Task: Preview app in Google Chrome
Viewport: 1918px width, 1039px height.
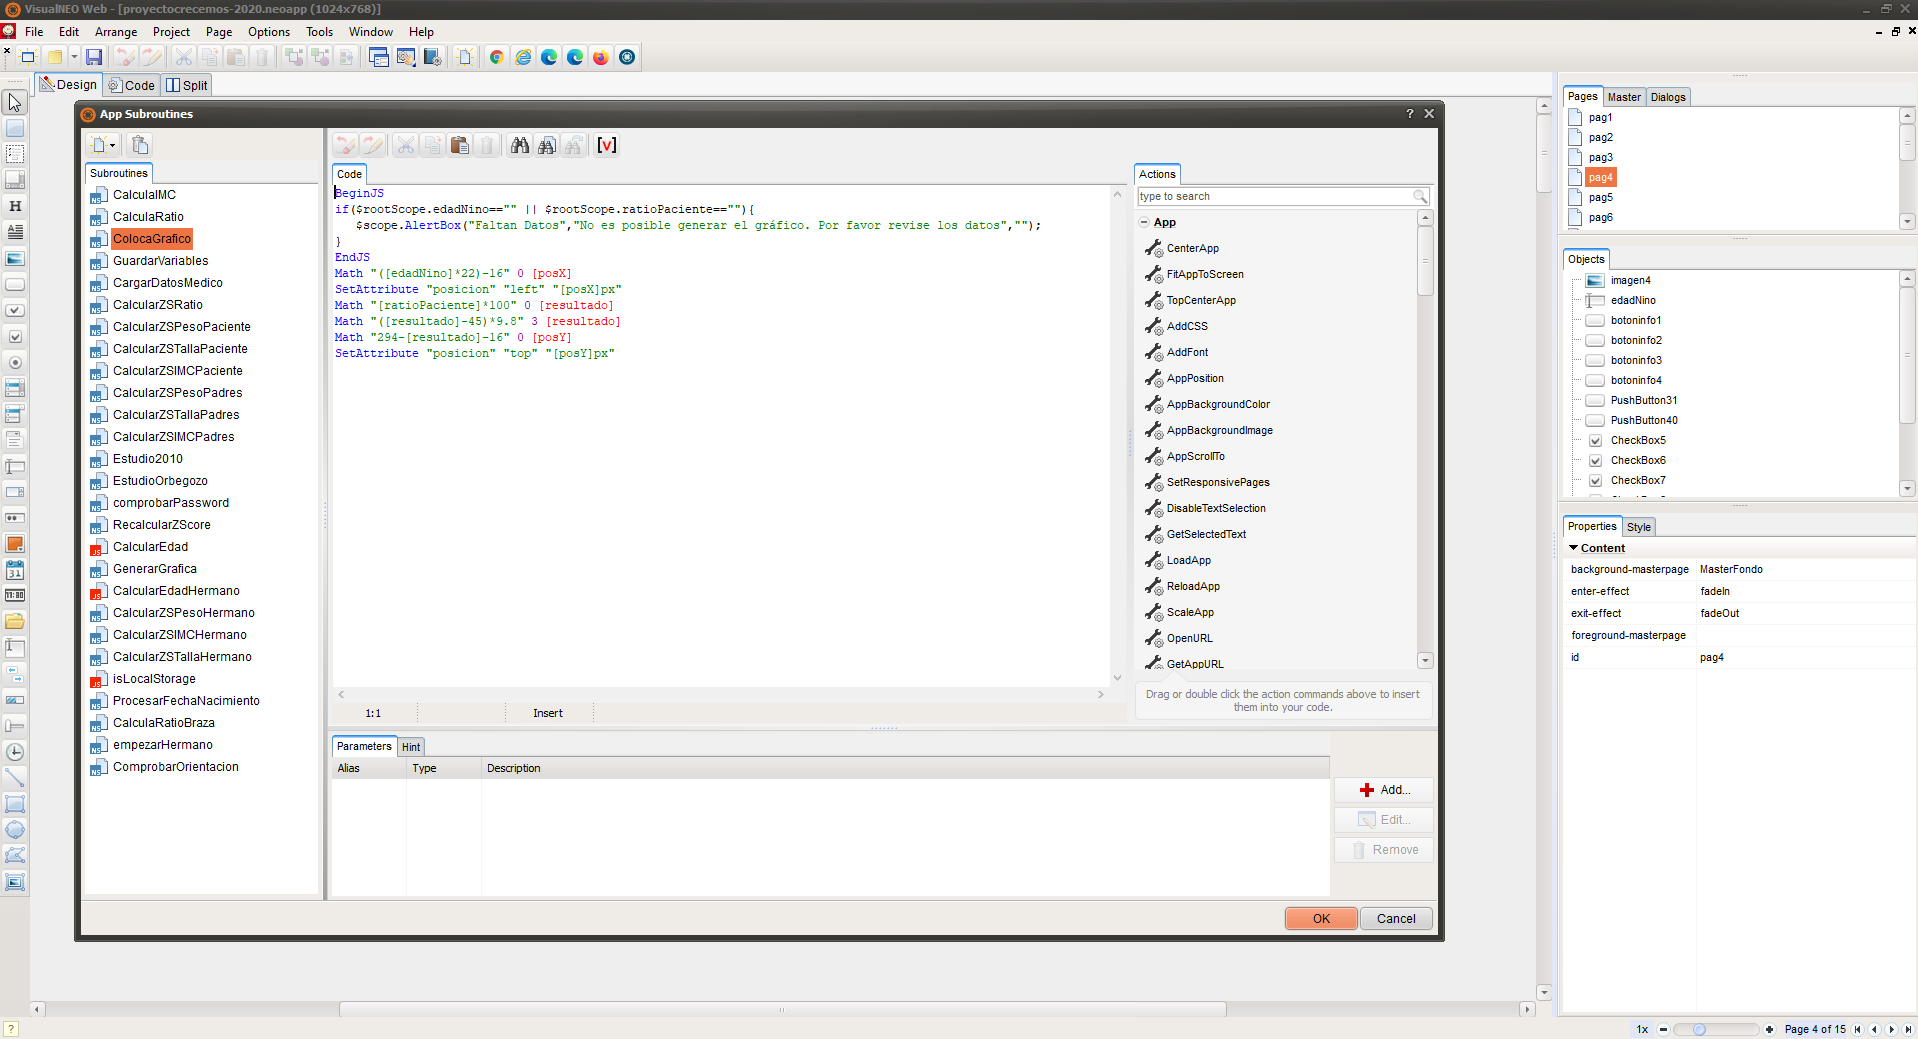Action: pos(496,57)
